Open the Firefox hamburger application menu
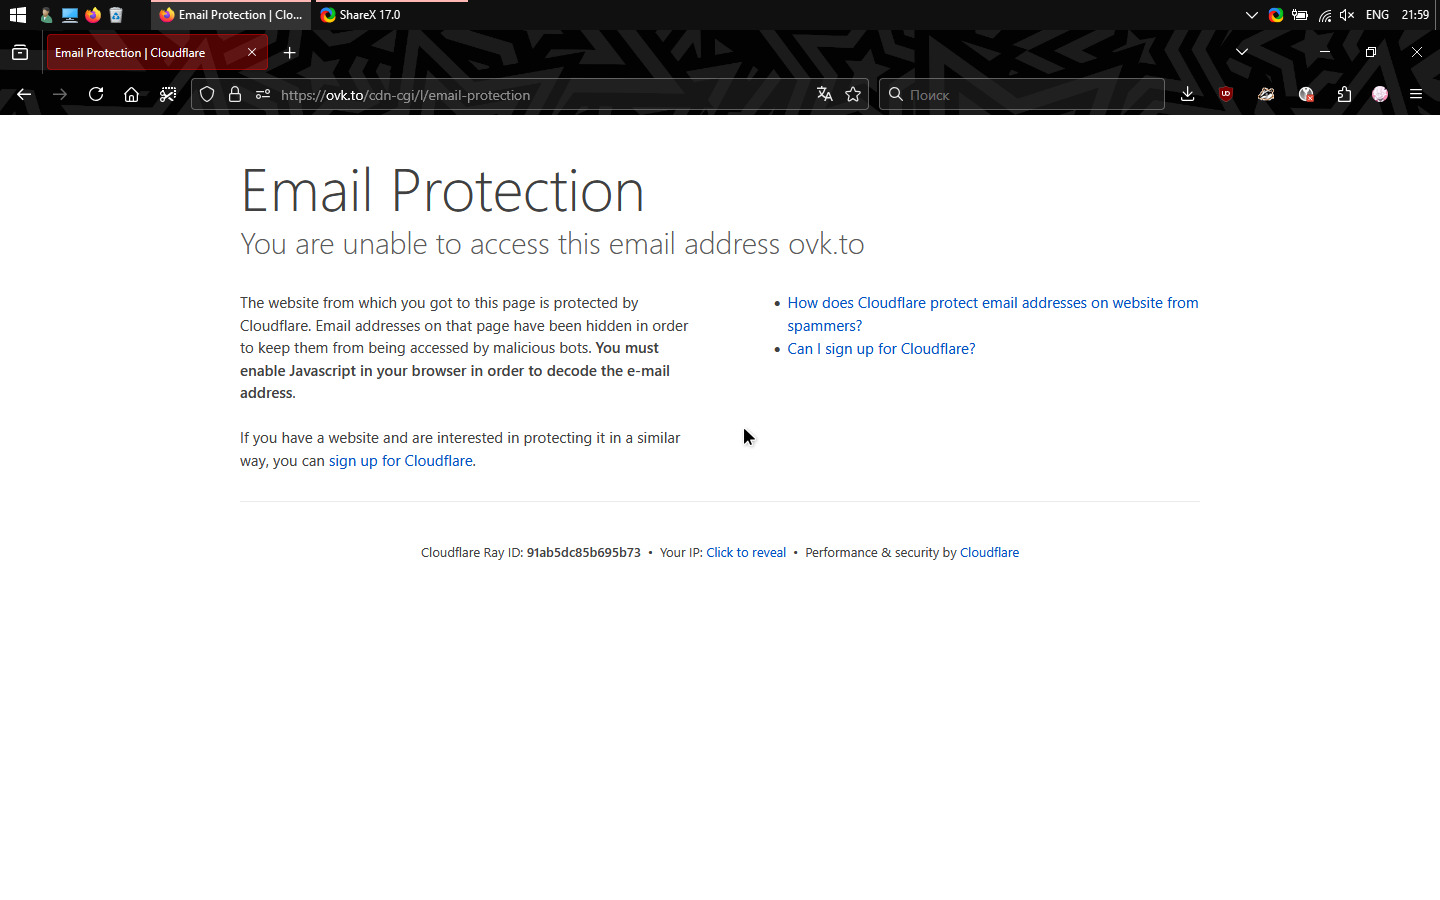 1416,94
